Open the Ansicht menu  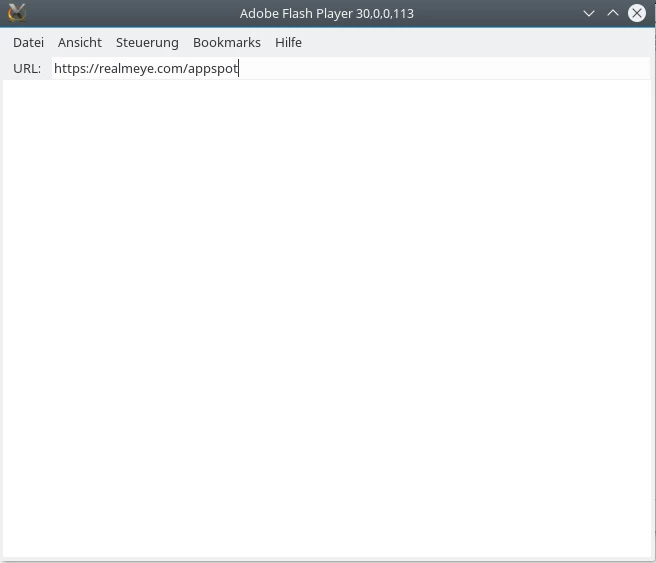tap(79, 43)
